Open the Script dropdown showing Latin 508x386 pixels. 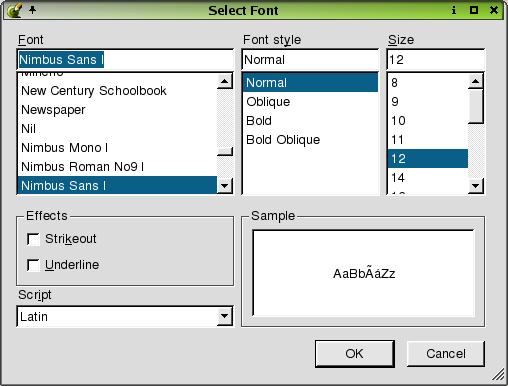click(x=125, y=316)
